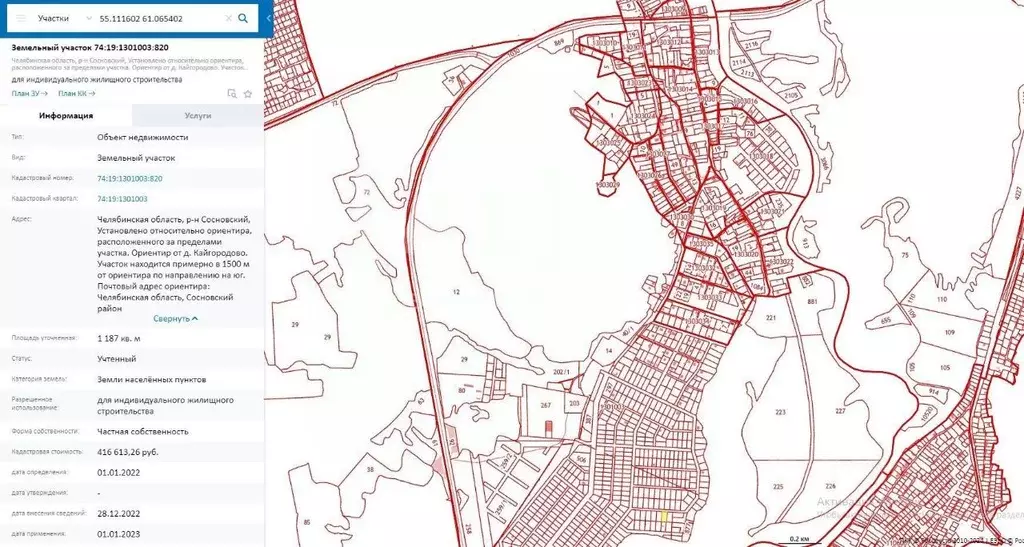Open cadastral quarter 74:19:1301003 link

coord(122,198)
